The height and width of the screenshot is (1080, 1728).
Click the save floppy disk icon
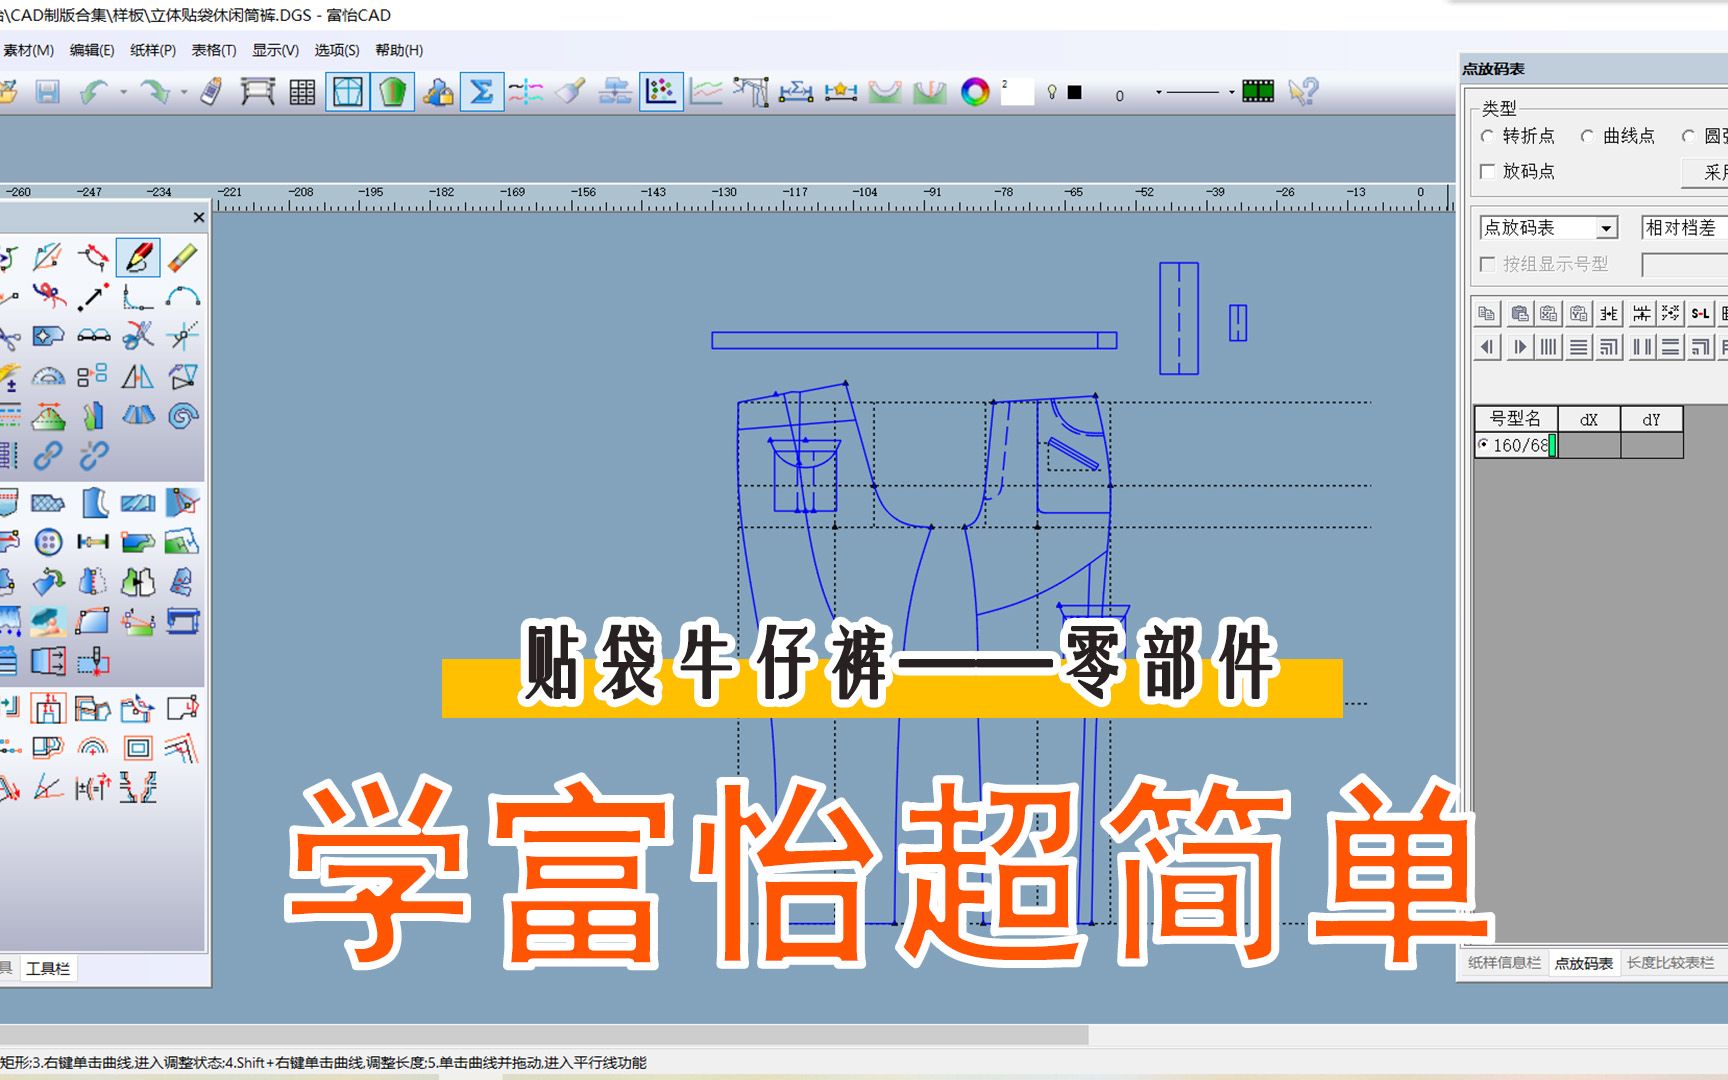[x=47, y=92]
